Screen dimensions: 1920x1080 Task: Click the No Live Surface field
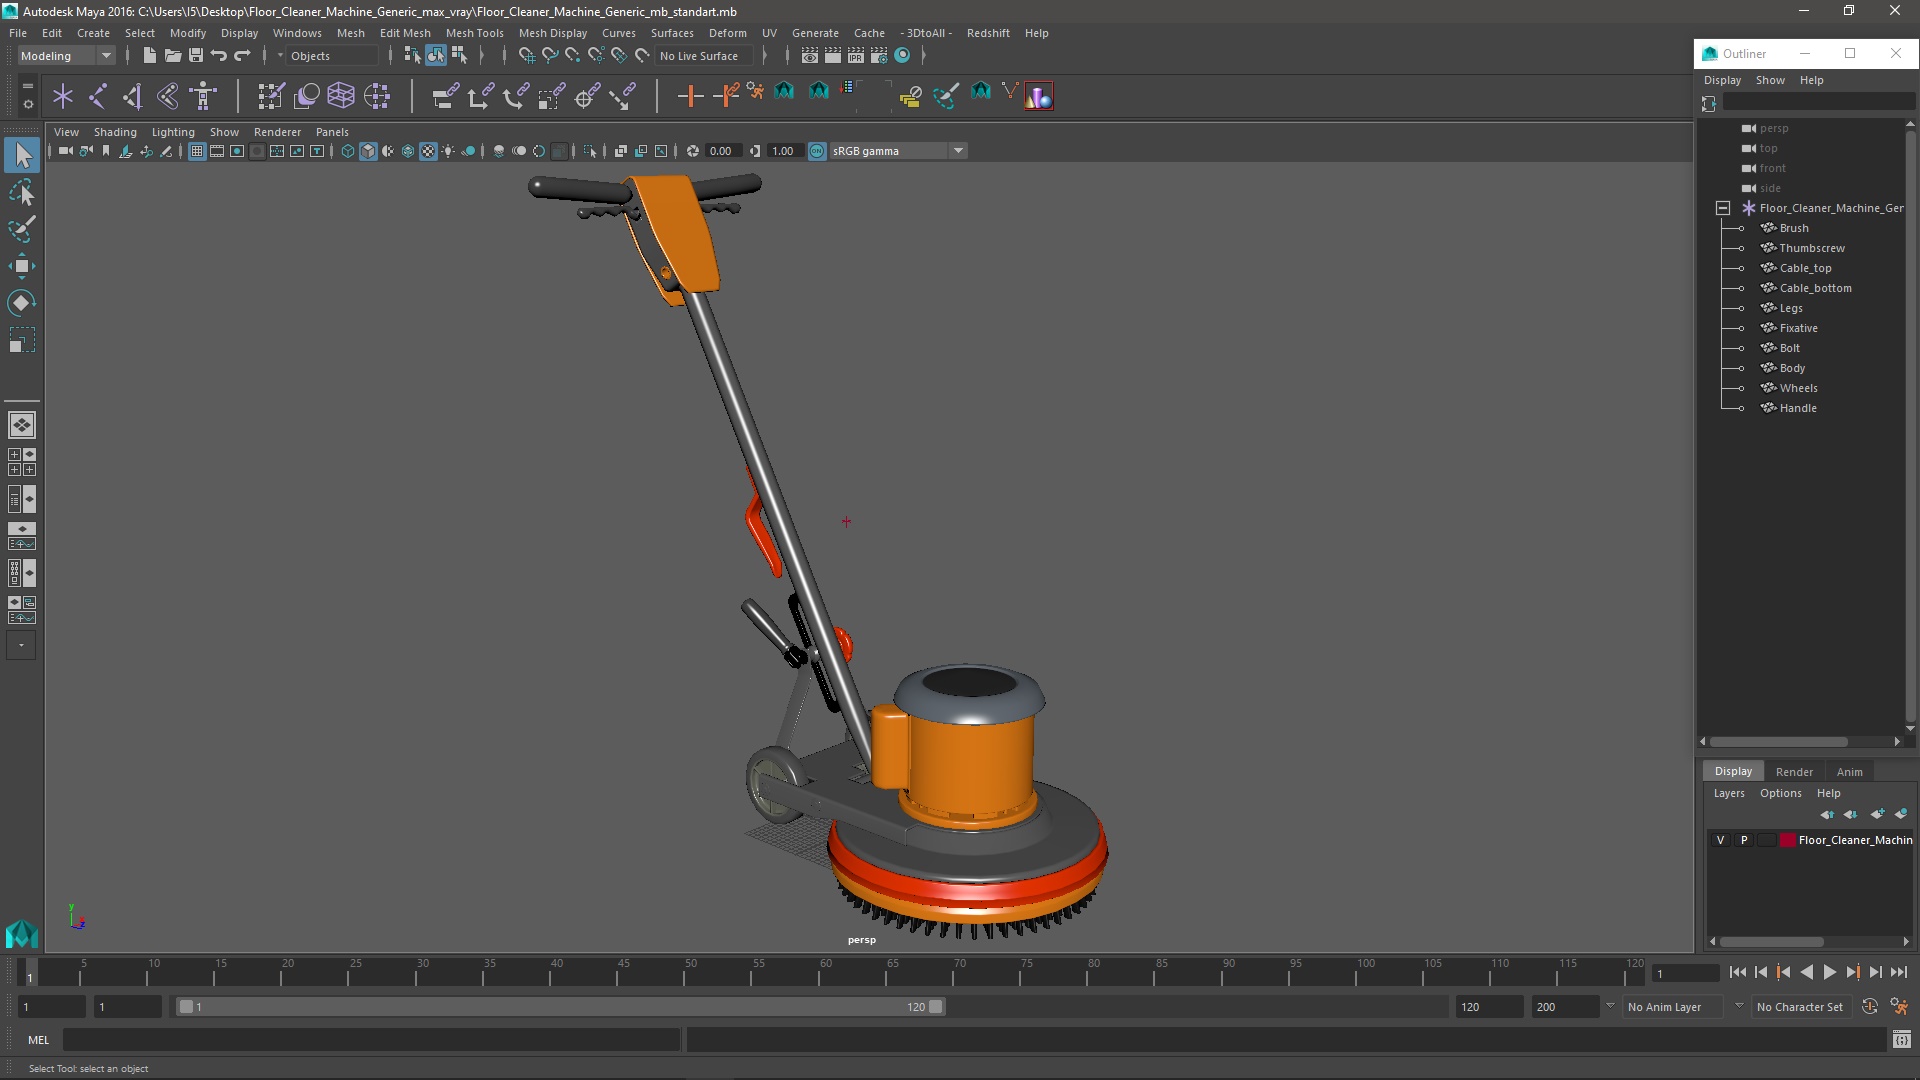pos(706,56)
